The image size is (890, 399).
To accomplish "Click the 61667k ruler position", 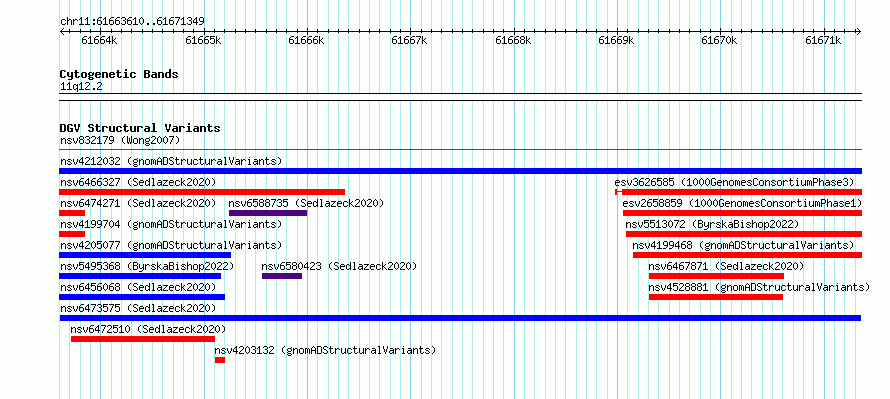I will tap(410, 40).
